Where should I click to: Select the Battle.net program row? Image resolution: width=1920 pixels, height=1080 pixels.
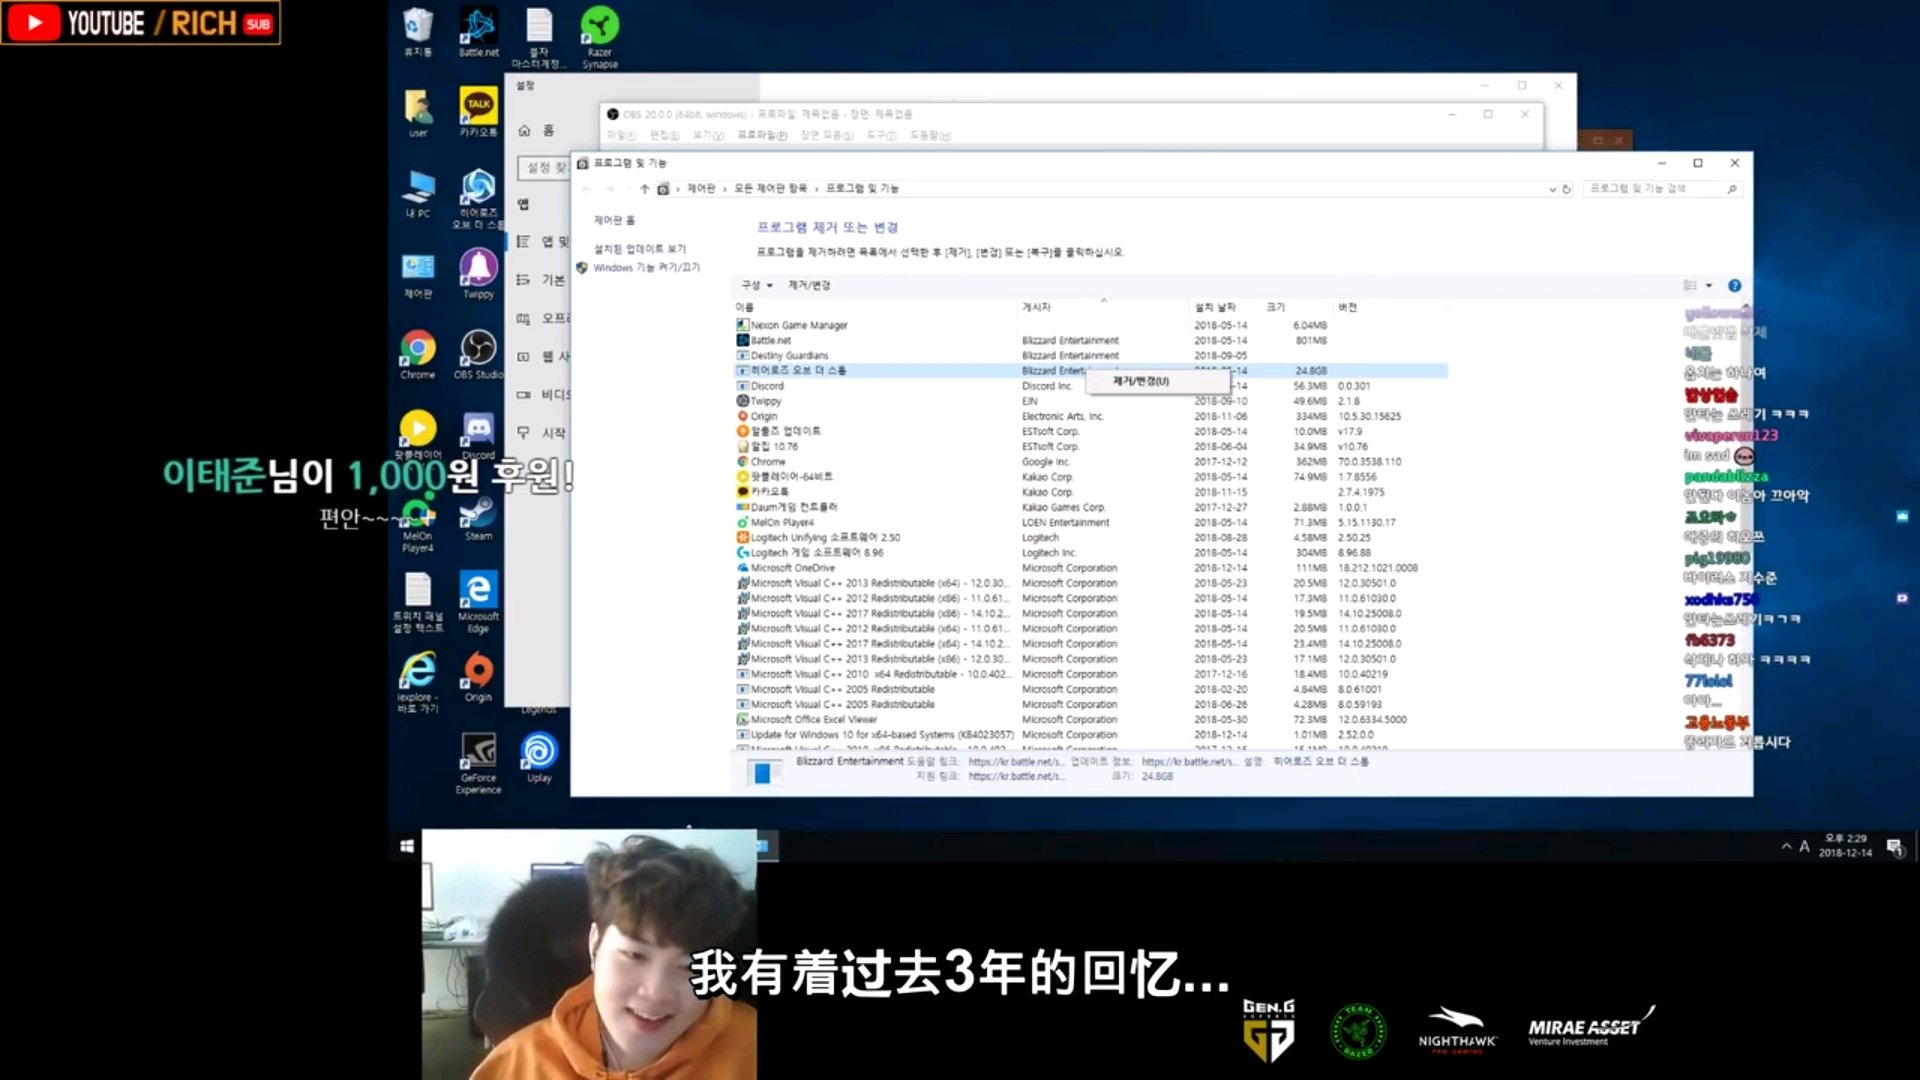point(1090,341)
